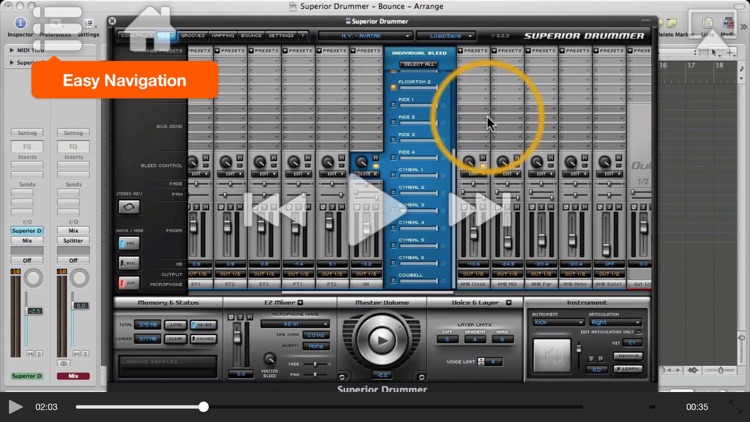Open the Media icon in Logic's toolbar
The height and width of the screenshot is (422, 750).
tap(728, 25)
